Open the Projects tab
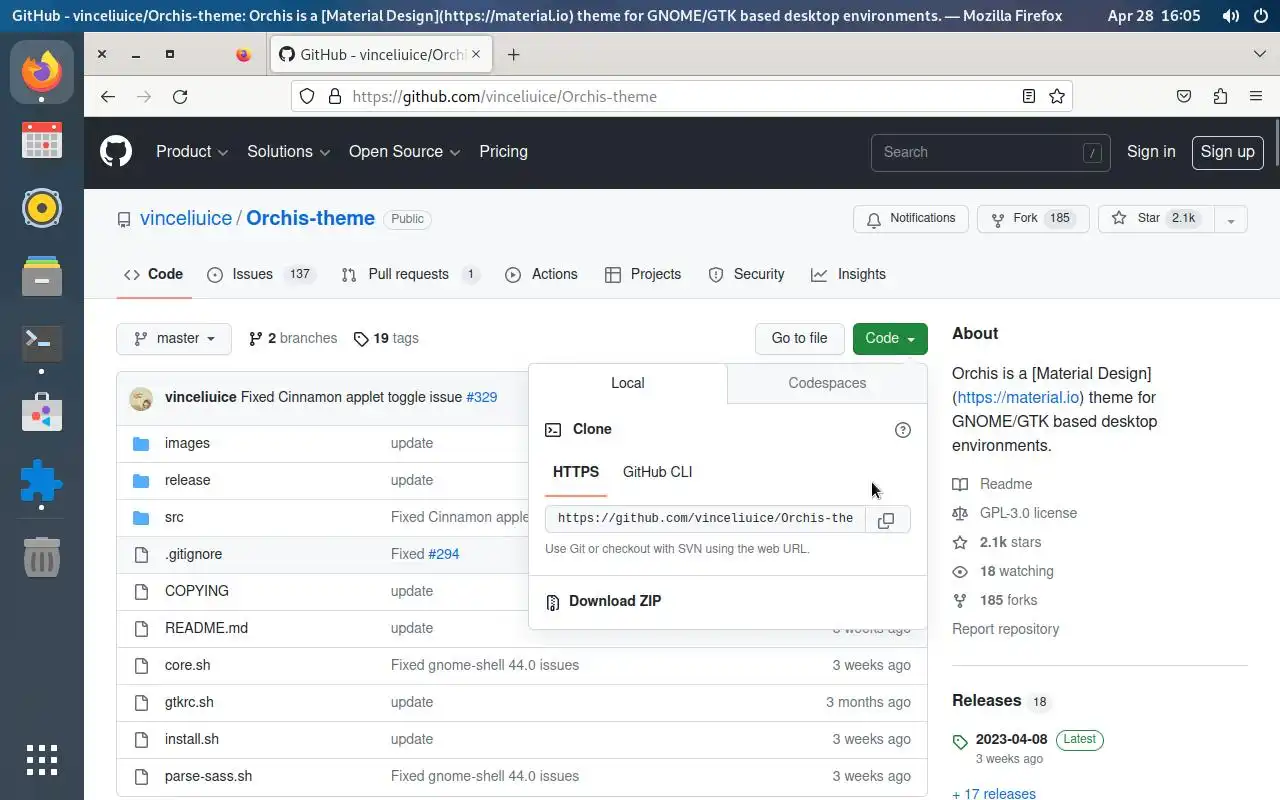The image size is (1280, 800). [643, 275]
